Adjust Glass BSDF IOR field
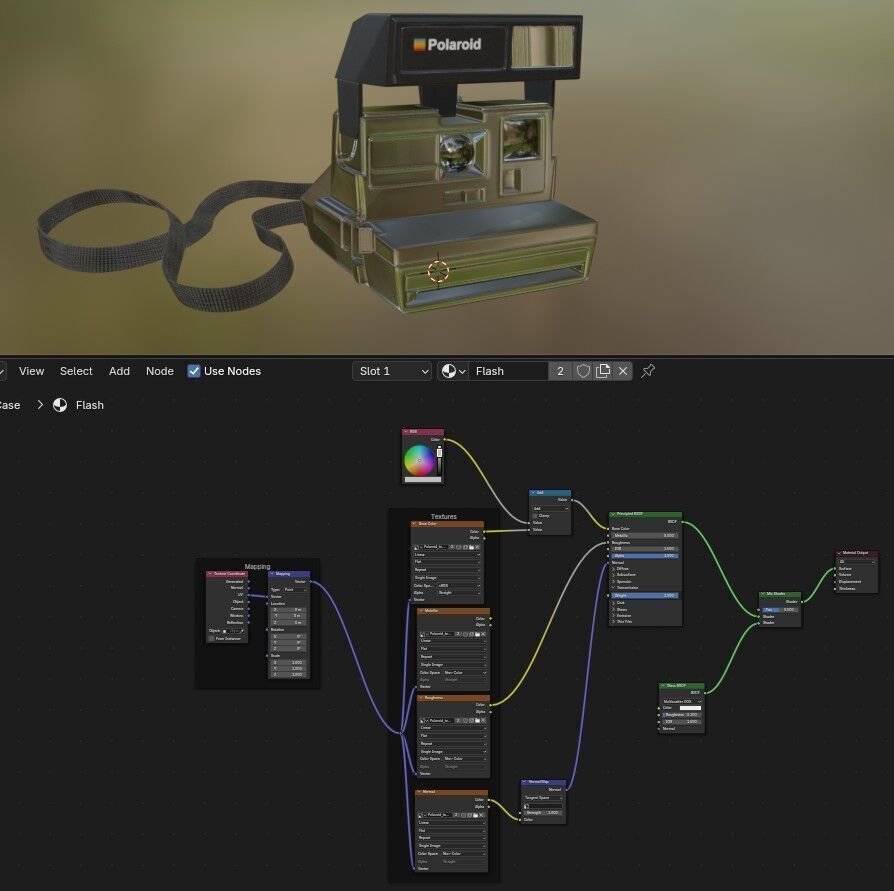Image resolution: width=894 pixels, height=891 pixels. coord(682,722)
